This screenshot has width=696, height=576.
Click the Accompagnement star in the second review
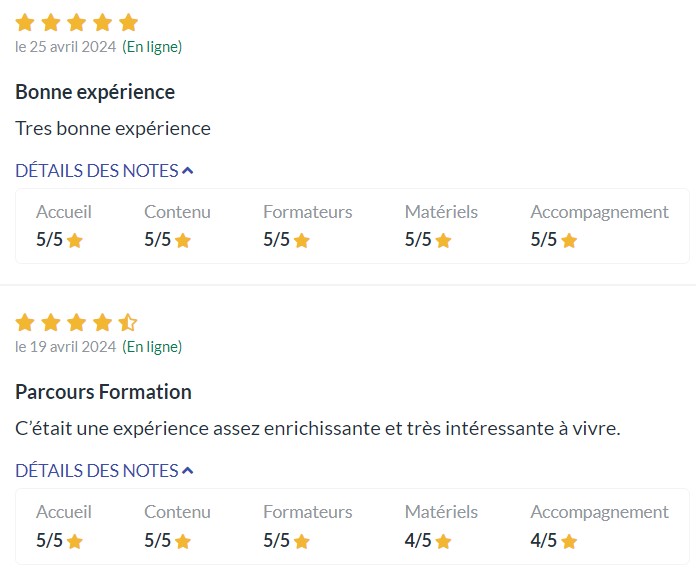point(569,541)
